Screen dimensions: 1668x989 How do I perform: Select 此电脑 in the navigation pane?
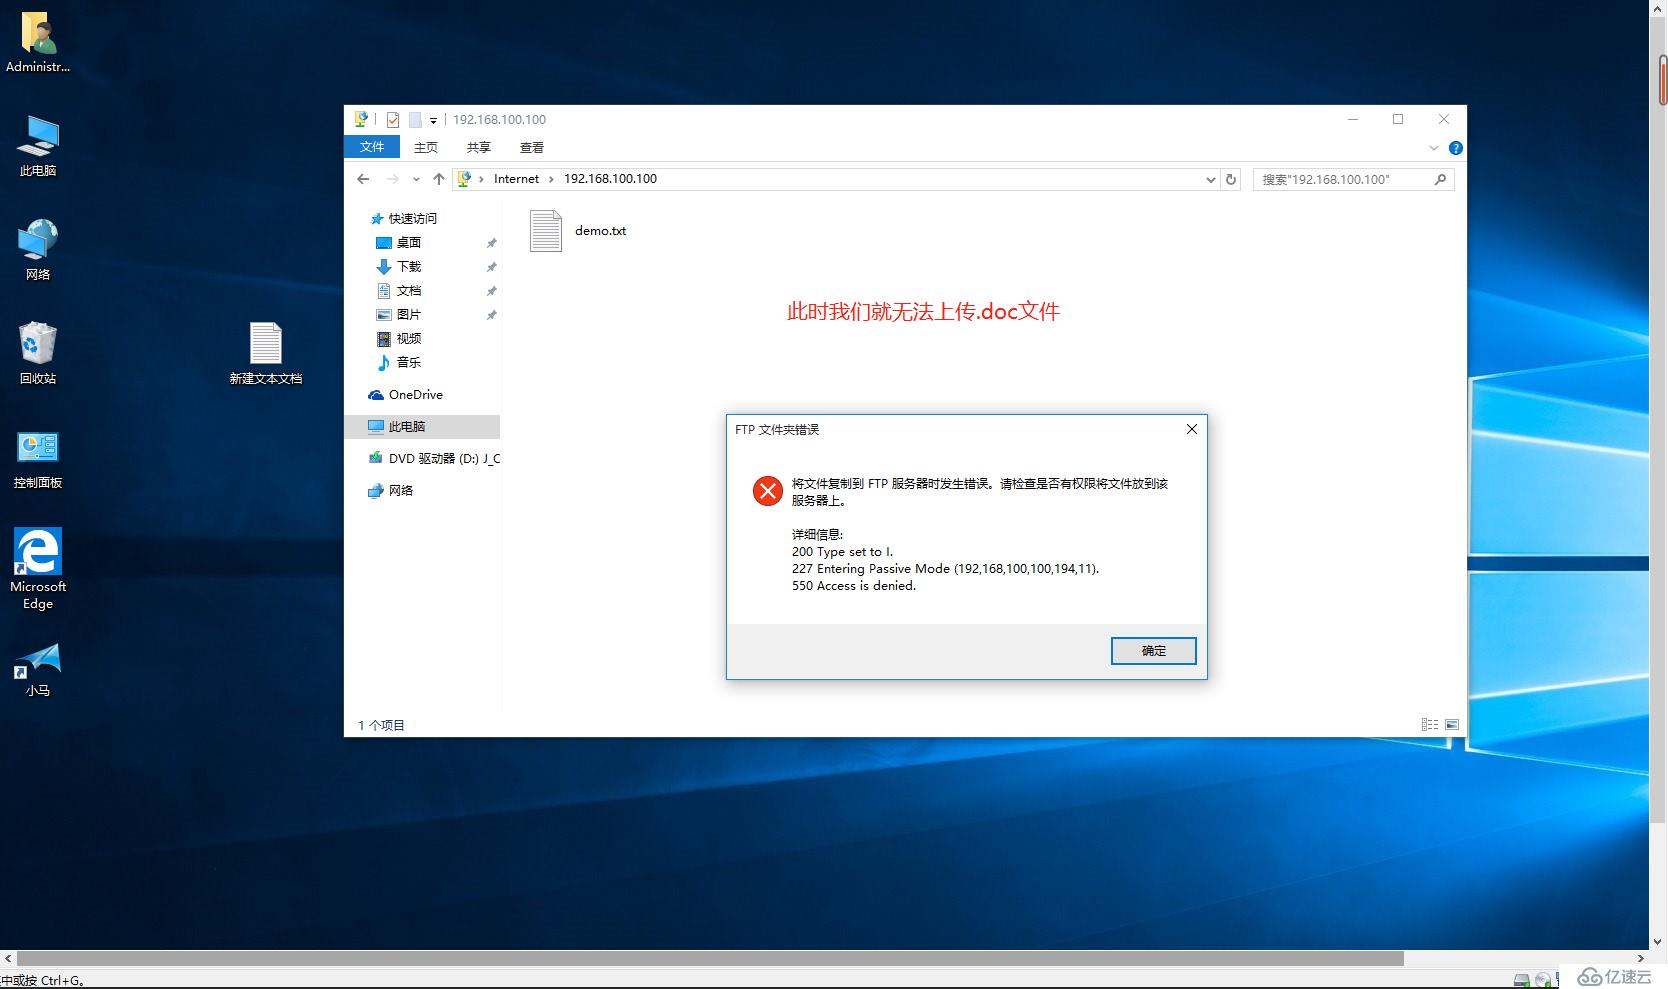click(423, 426)
